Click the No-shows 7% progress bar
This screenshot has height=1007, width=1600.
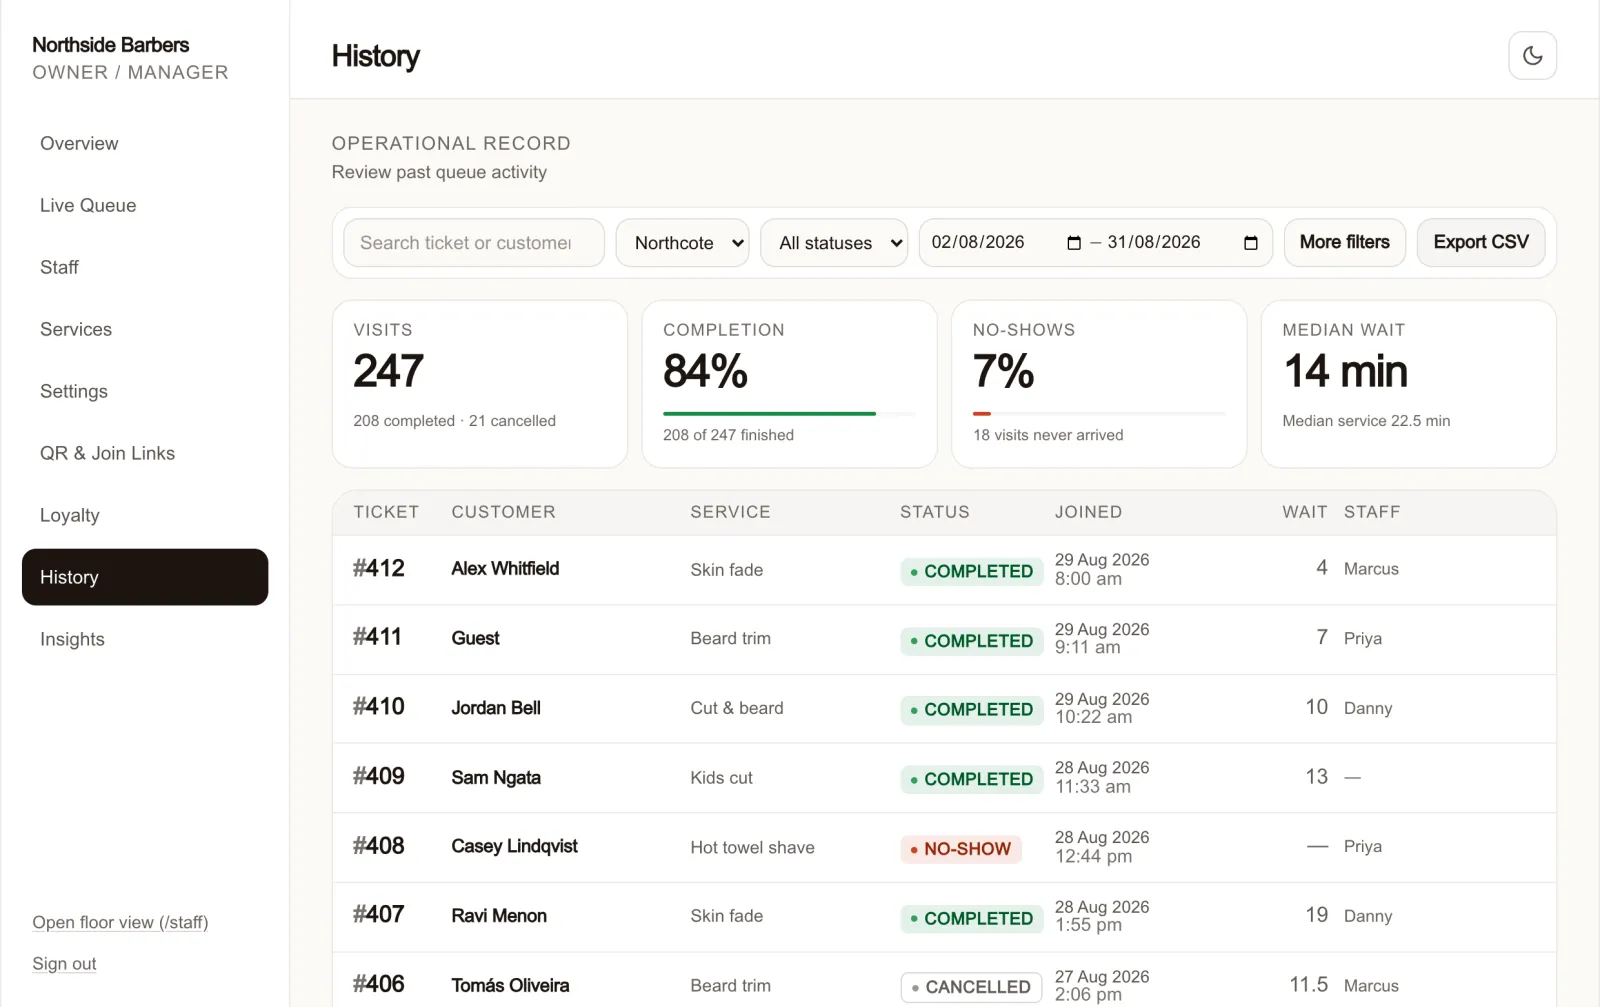[x=1099, y=413]
